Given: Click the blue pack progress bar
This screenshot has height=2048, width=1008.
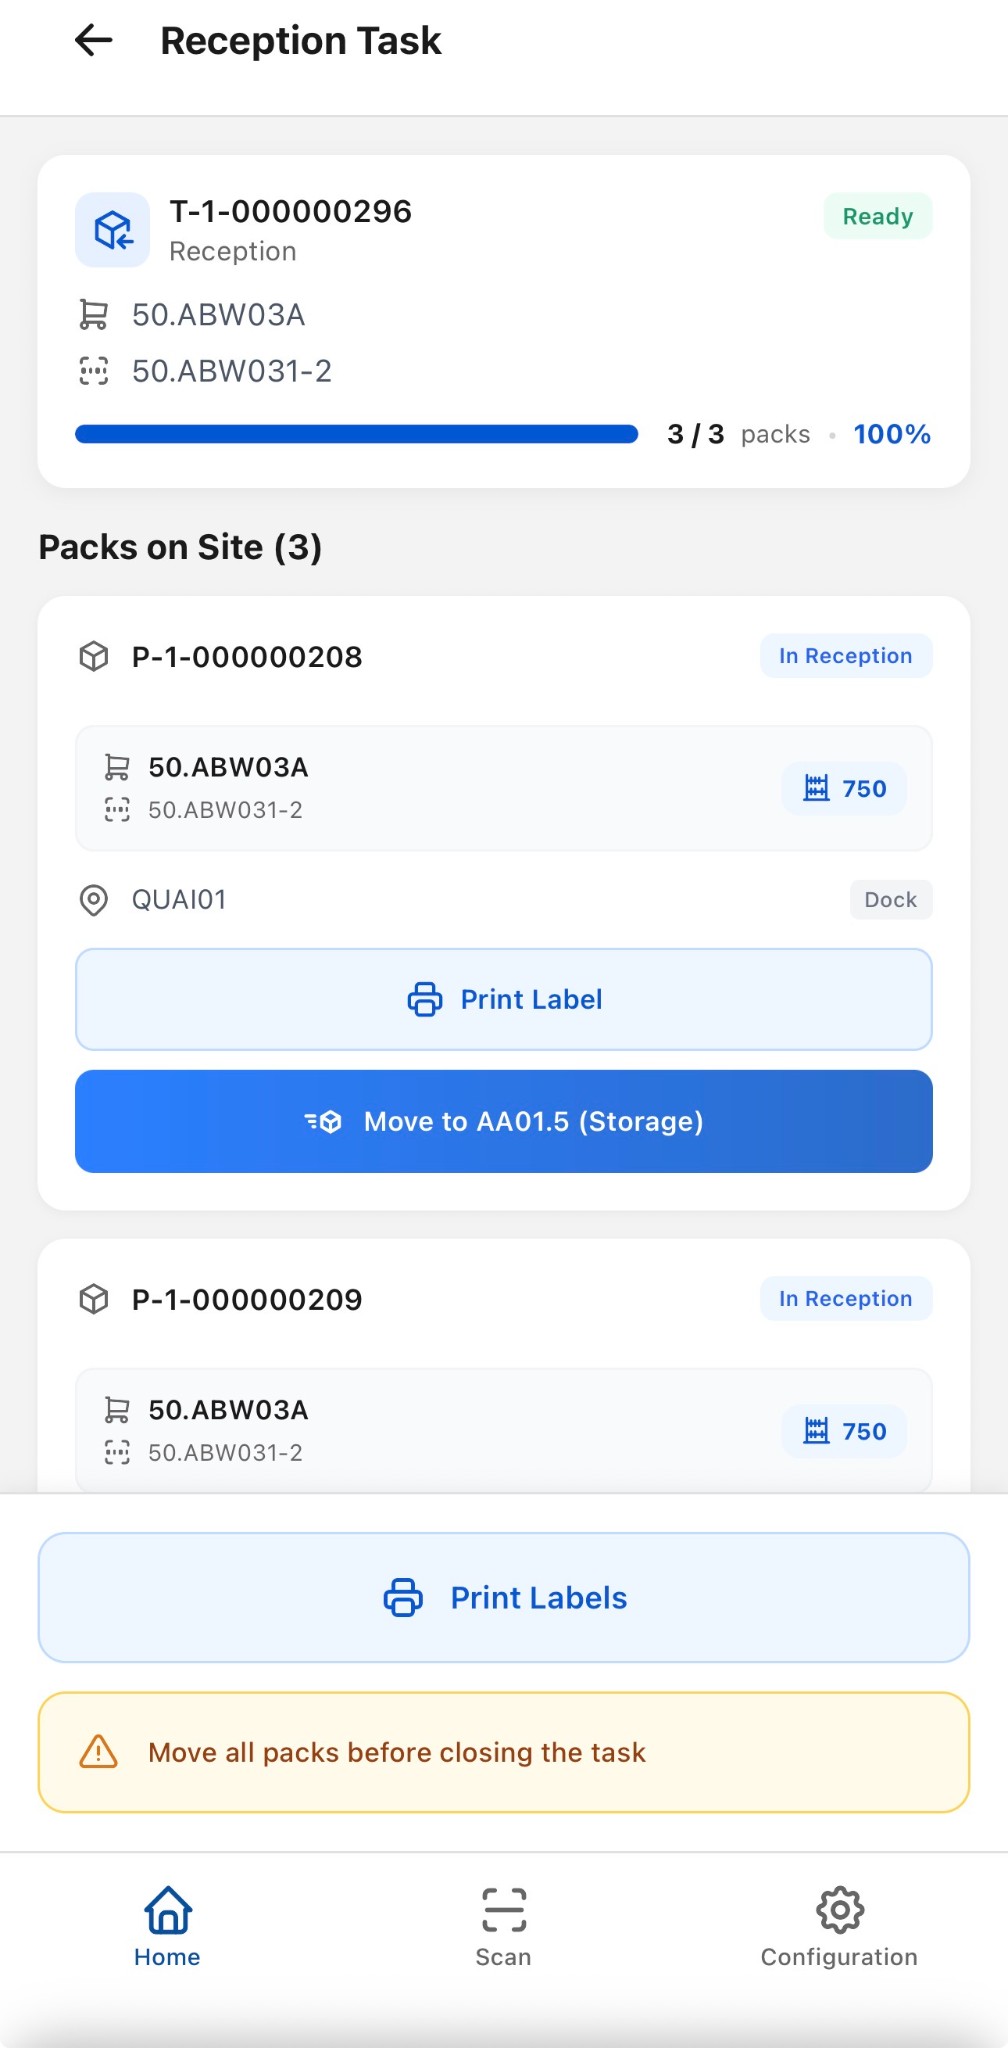Looking at the screenshot, I should 357,434.
